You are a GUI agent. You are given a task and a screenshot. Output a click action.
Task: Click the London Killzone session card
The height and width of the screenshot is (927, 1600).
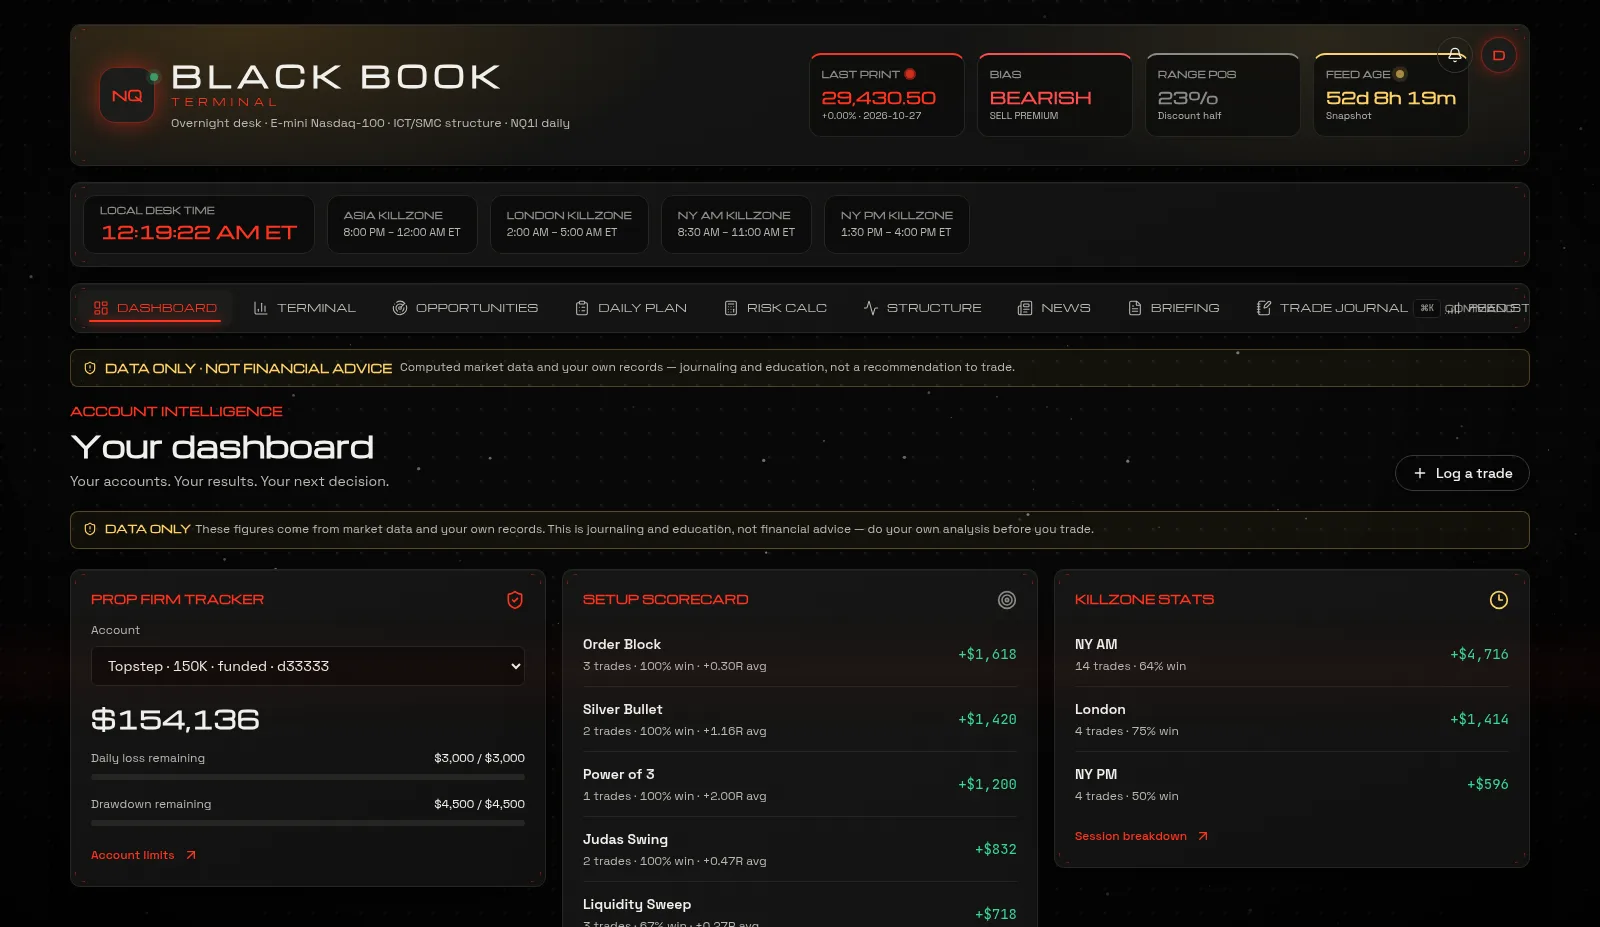pos(569,224)
